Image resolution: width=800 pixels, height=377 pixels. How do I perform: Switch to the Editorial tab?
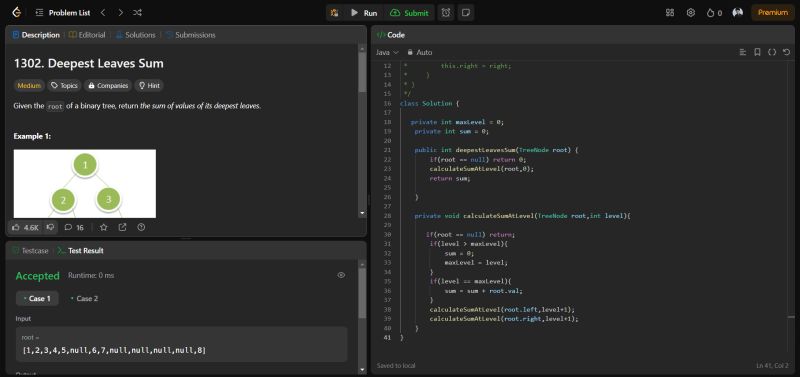87,35
